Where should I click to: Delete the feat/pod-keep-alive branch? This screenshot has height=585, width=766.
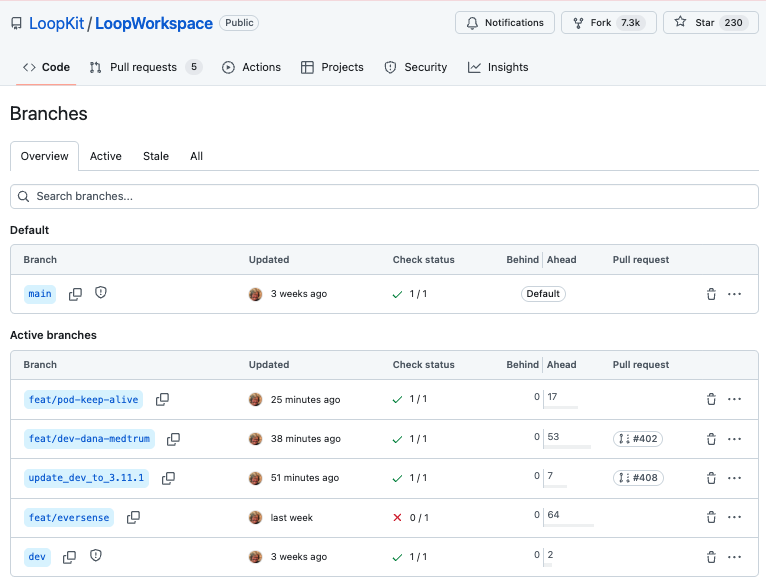[711, 399]
